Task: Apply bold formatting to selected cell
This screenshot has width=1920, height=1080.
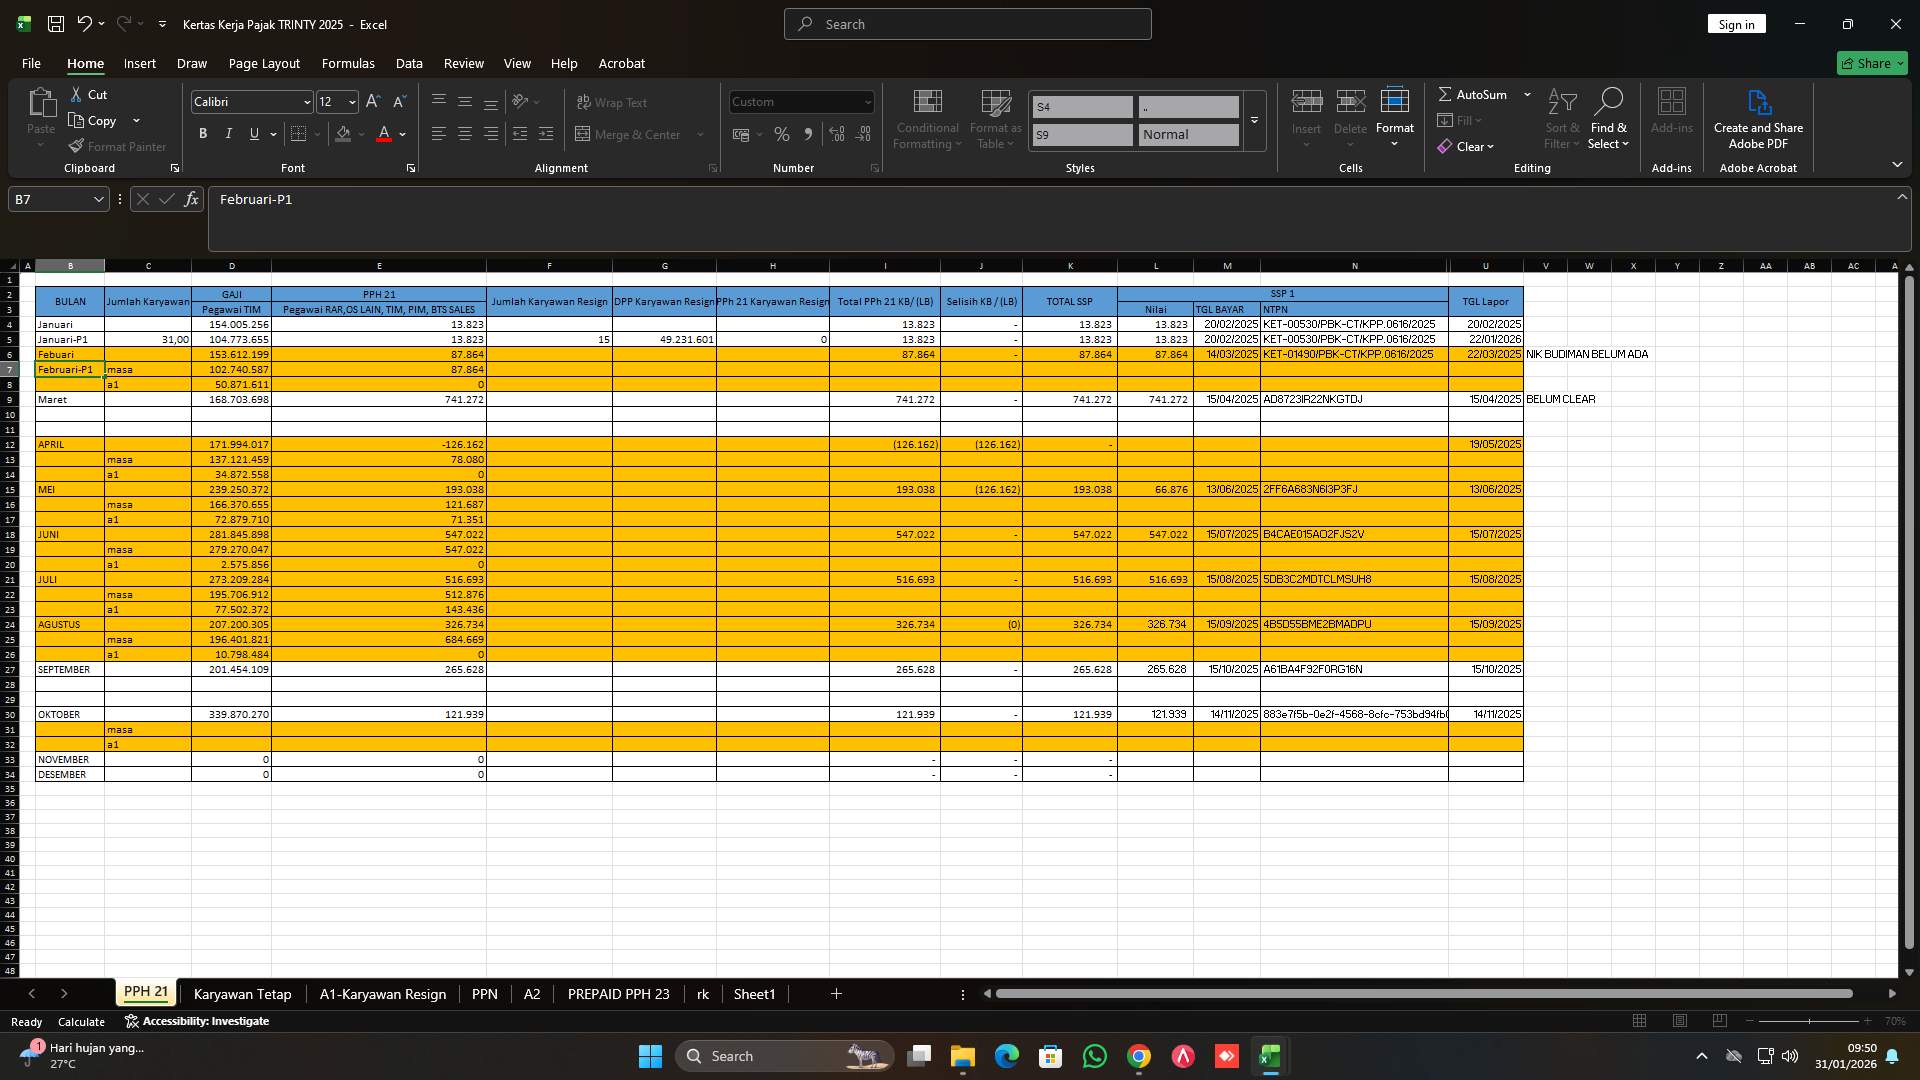Action: [203, 132]
